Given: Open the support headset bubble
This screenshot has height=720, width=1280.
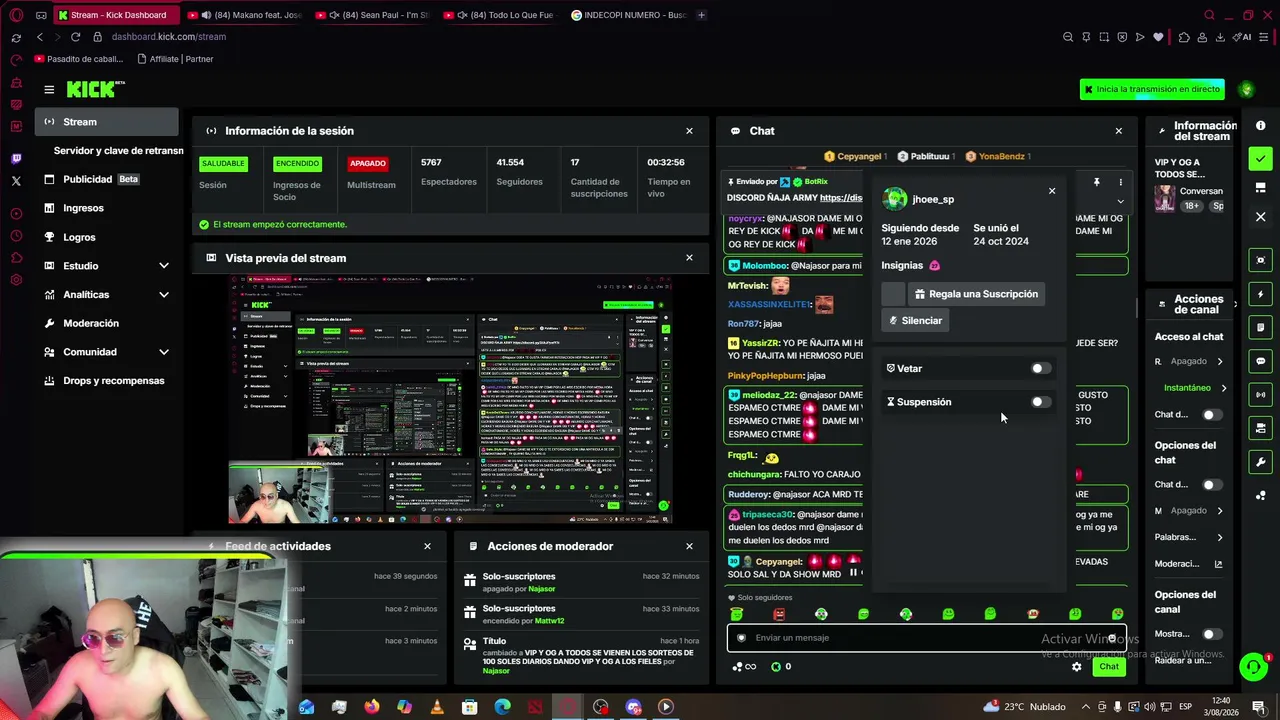Looking at the screenshot, I should click(1253, 666).
